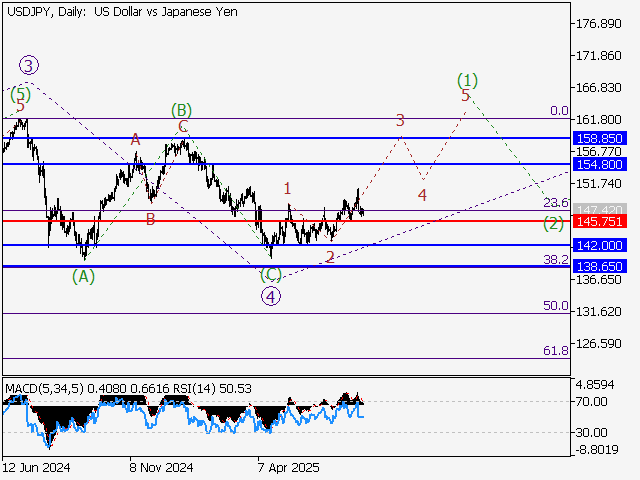
Task: Click the green (2) projected wave label
Action: (x=551, y=223)
